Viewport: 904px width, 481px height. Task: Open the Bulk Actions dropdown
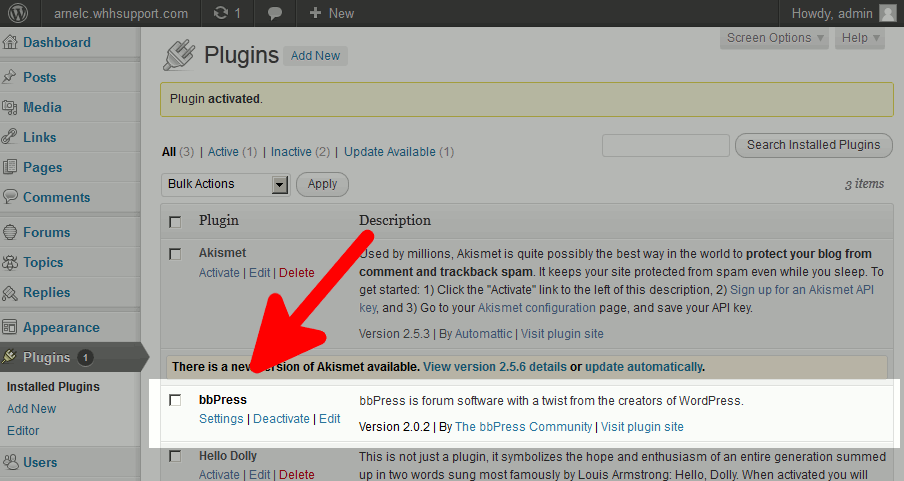click(225, 184)
